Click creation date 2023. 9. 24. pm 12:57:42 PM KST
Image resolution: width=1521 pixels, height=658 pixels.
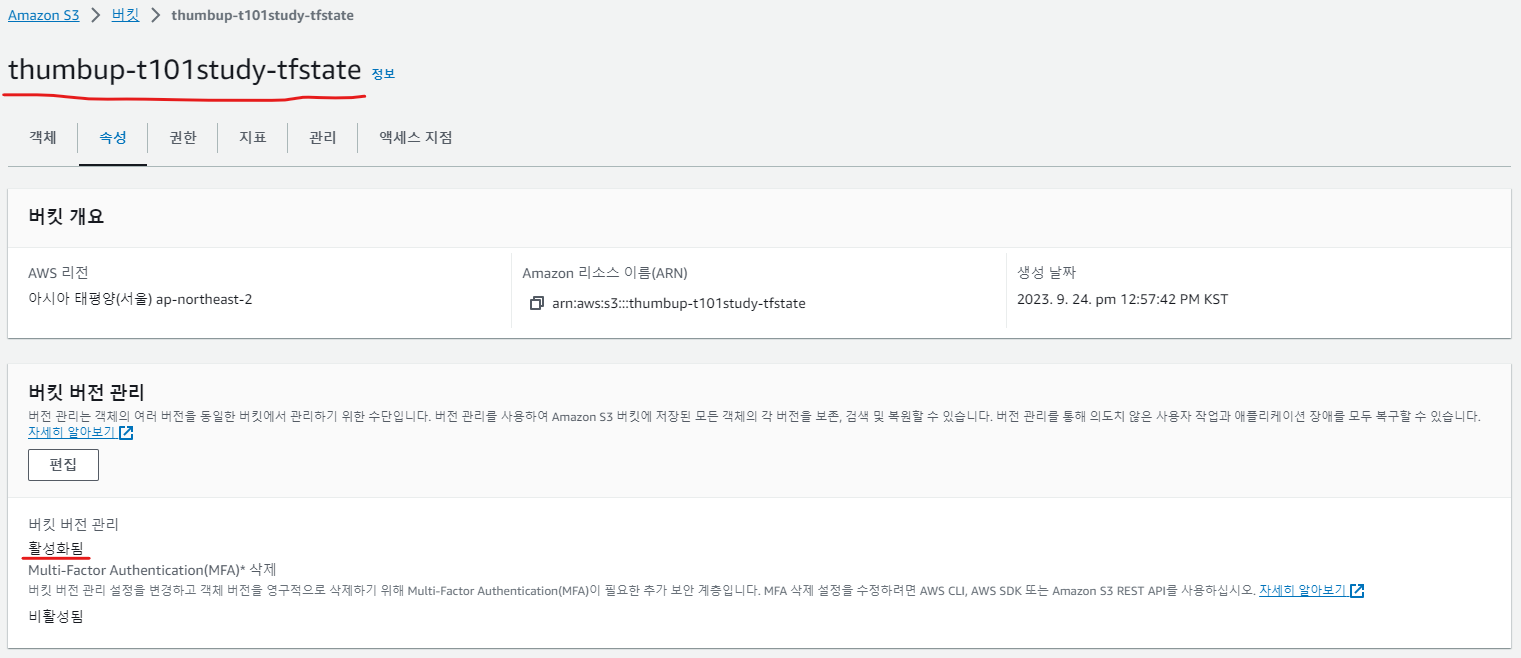(x=1123, y=299)
